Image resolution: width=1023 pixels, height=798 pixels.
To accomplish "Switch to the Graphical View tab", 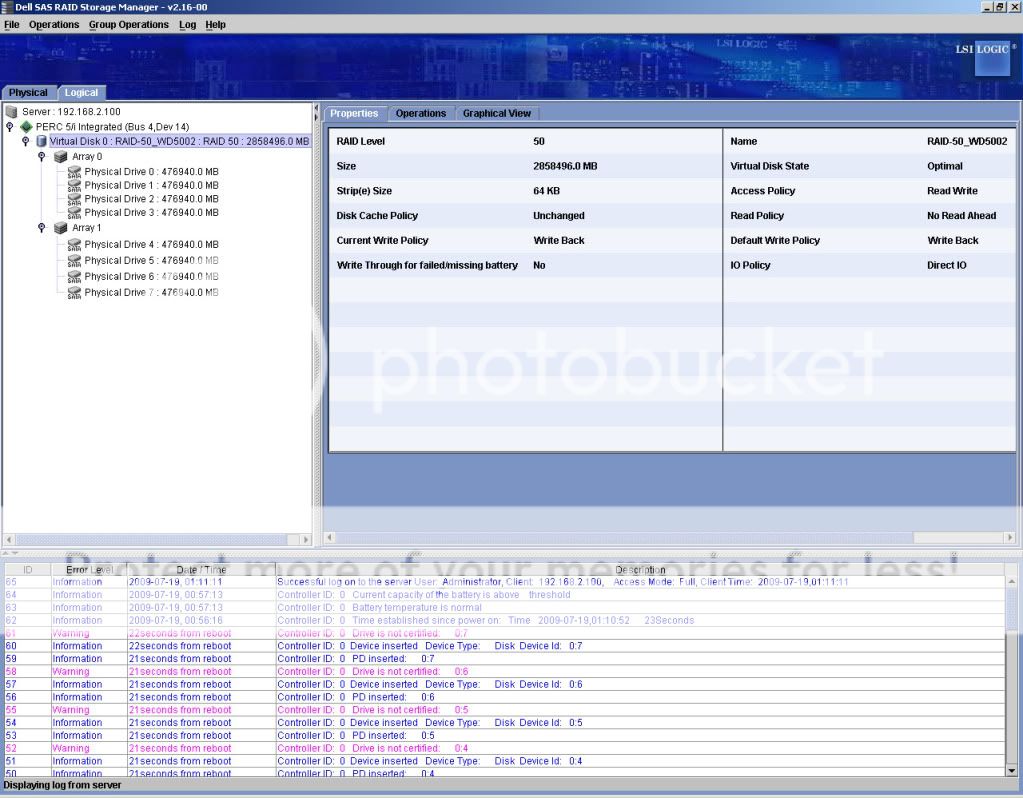I will (x=496, y=113).
